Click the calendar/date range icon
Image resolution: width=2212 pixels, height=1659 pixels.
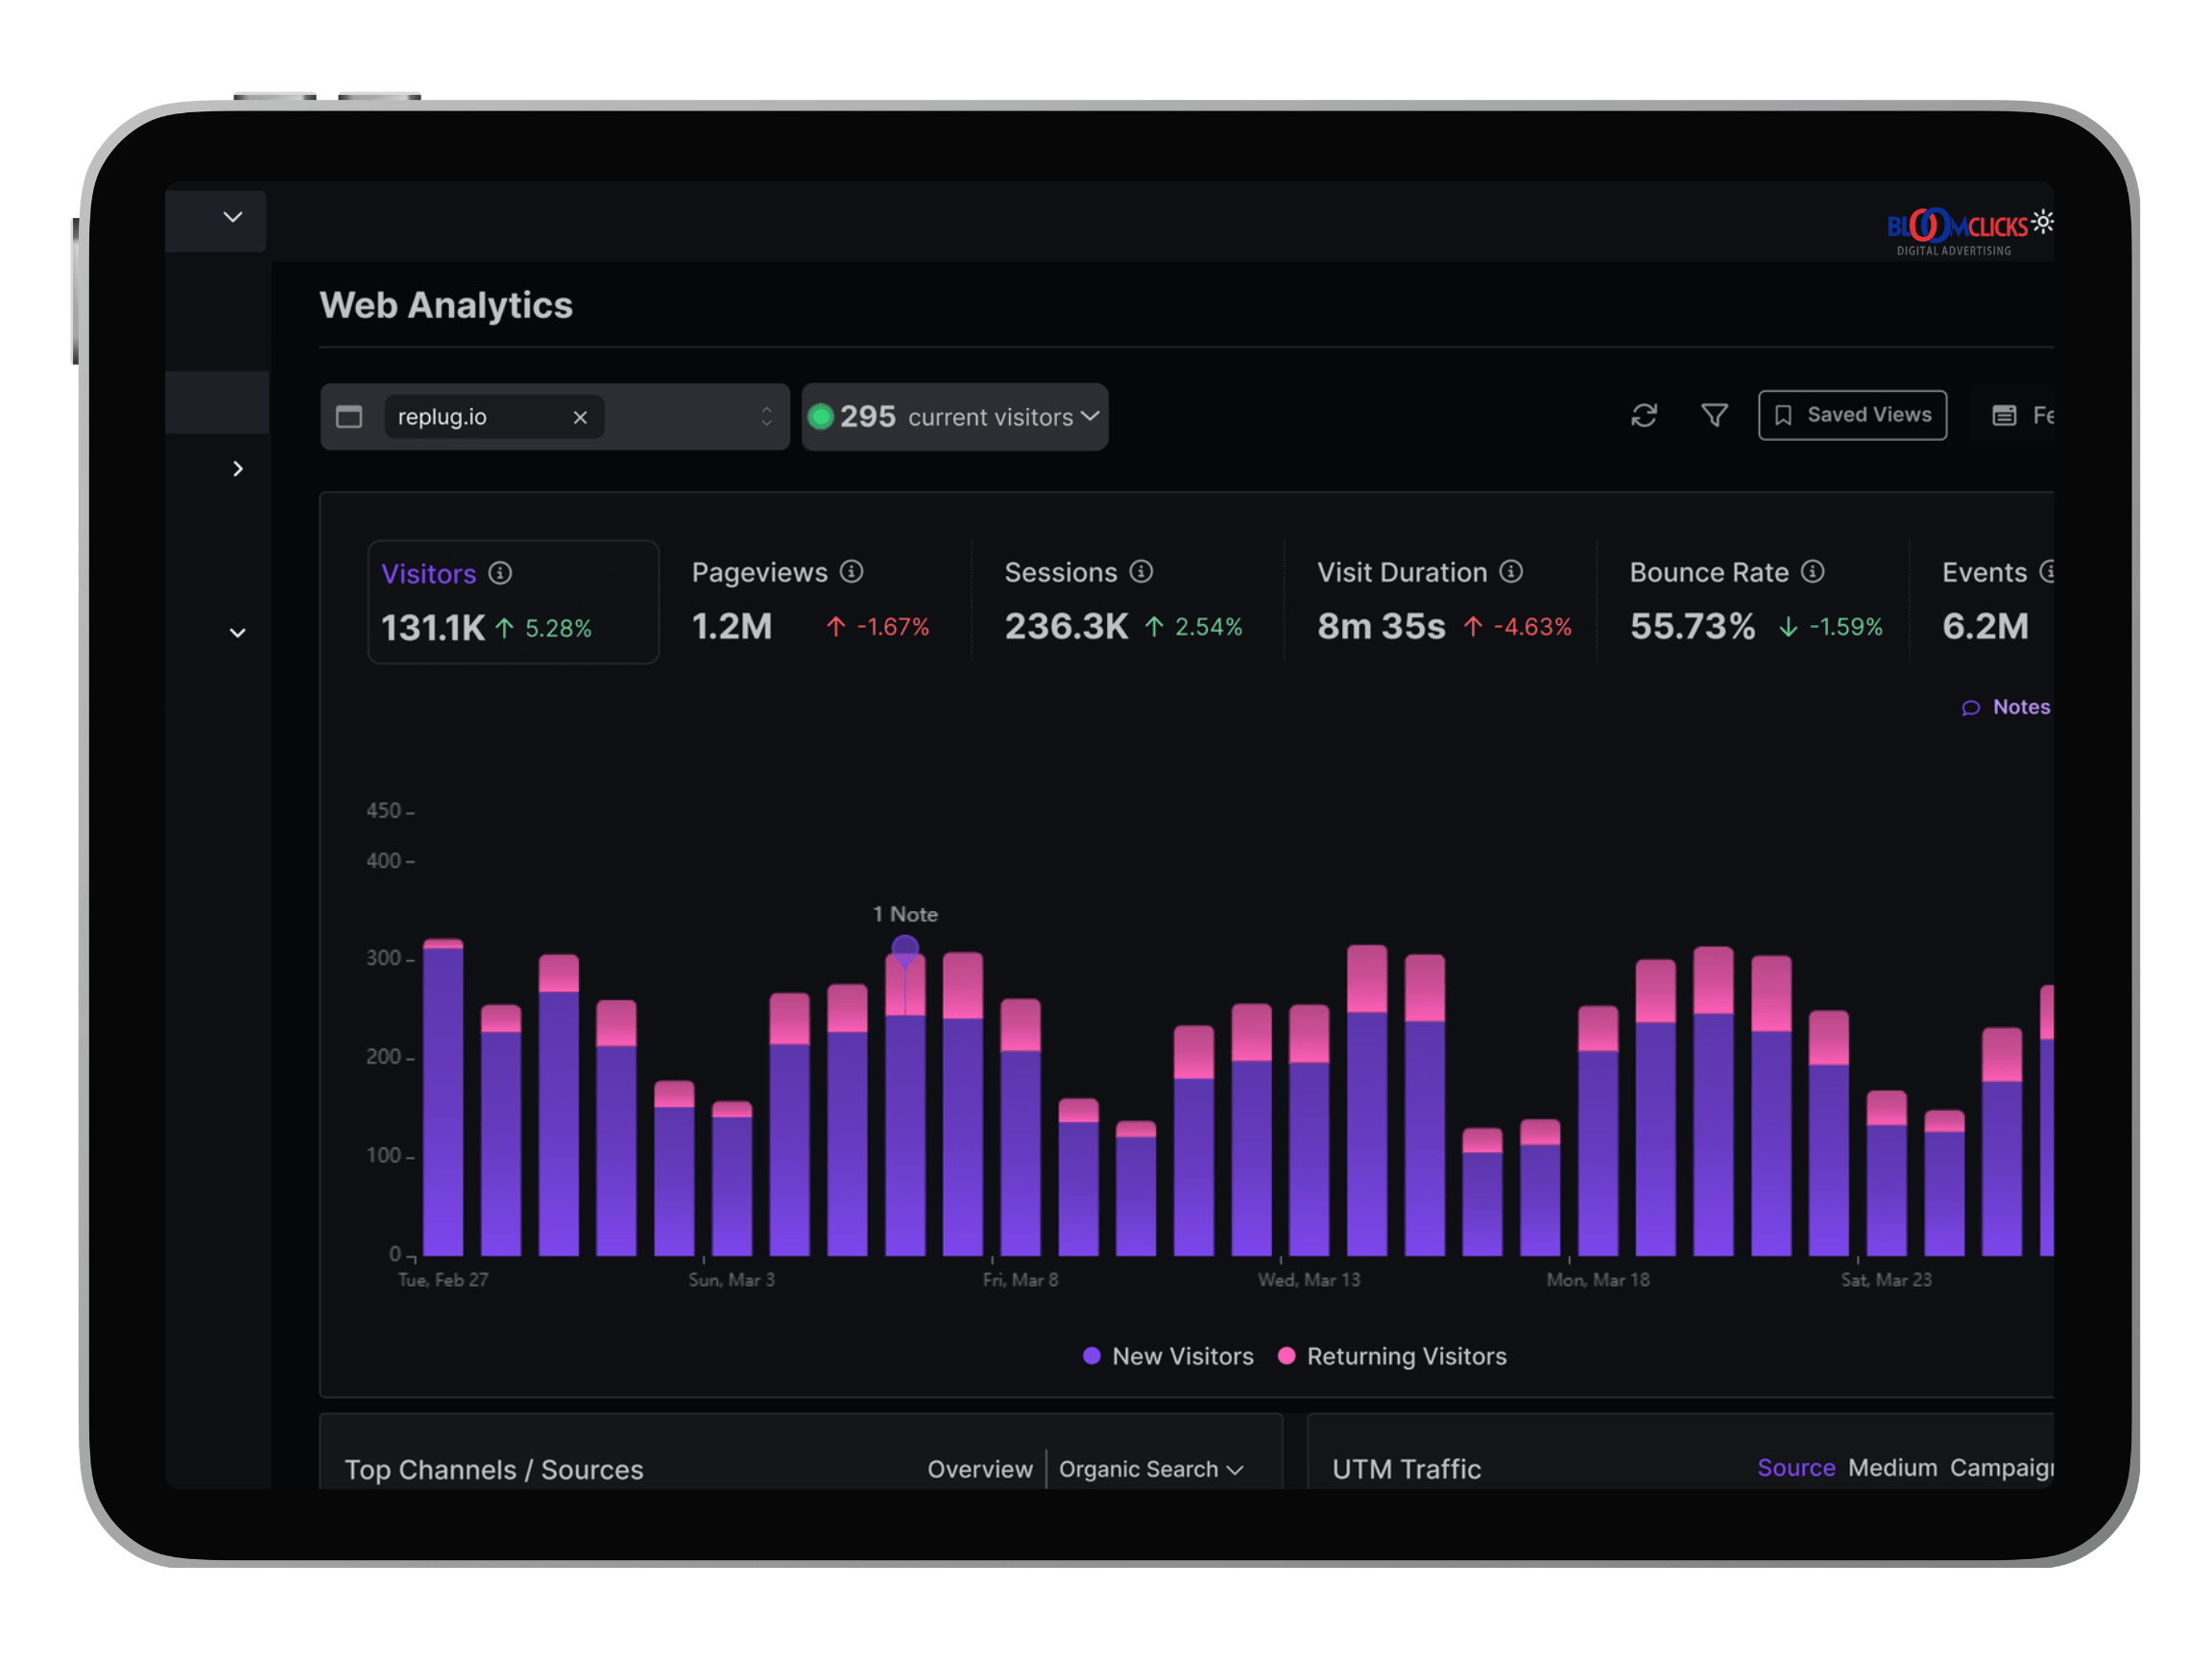(x=2001, y=415)
